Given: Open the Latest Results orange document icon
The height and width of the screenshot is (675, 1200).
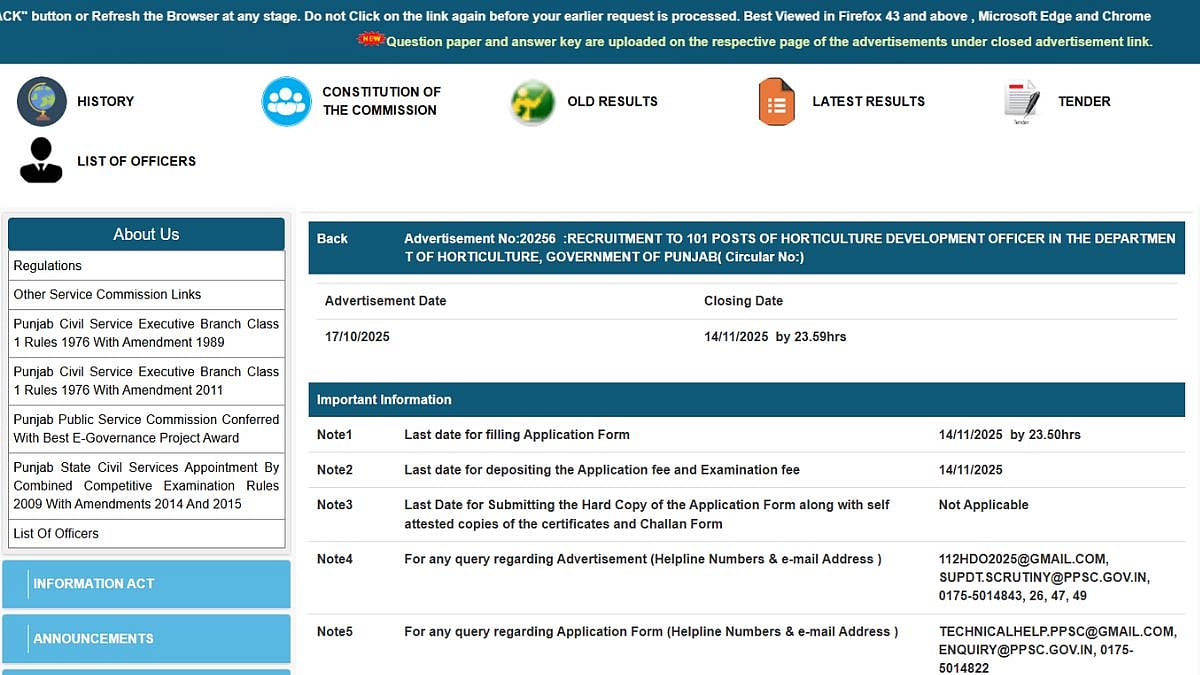Looking at the screenshot, I should click(x=776, y=101).
